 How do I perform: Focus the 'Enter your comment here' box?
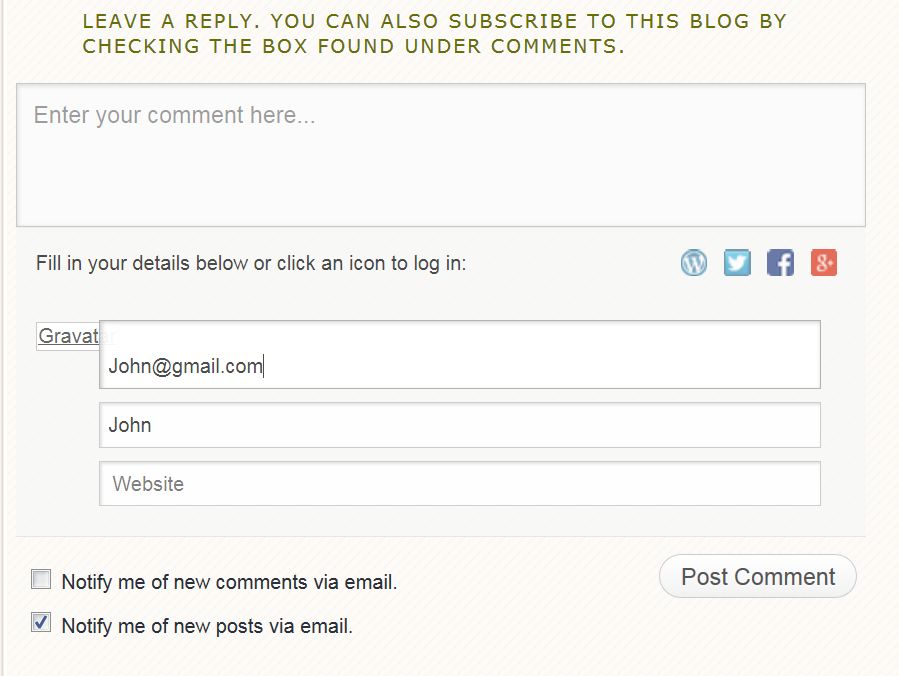coord(440,155)
